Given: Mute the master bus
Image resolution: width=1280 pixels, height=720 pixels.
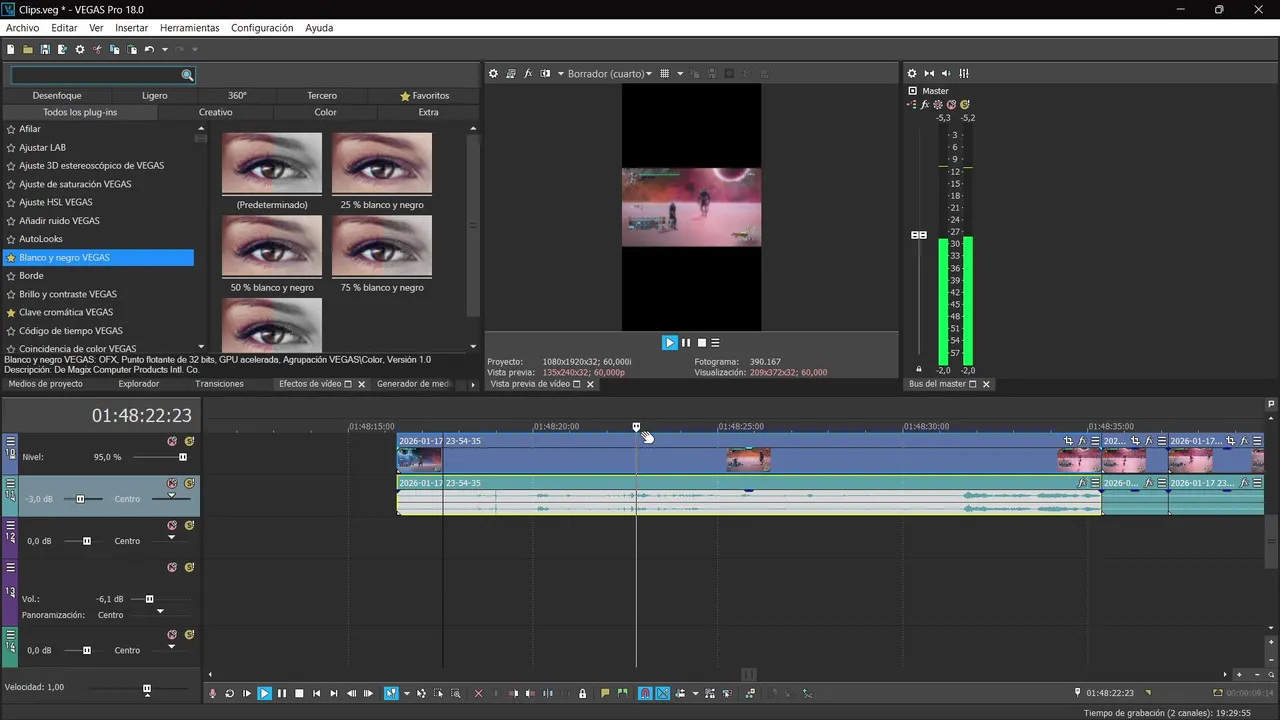Looking at the screenshot, I should (951, 104).
